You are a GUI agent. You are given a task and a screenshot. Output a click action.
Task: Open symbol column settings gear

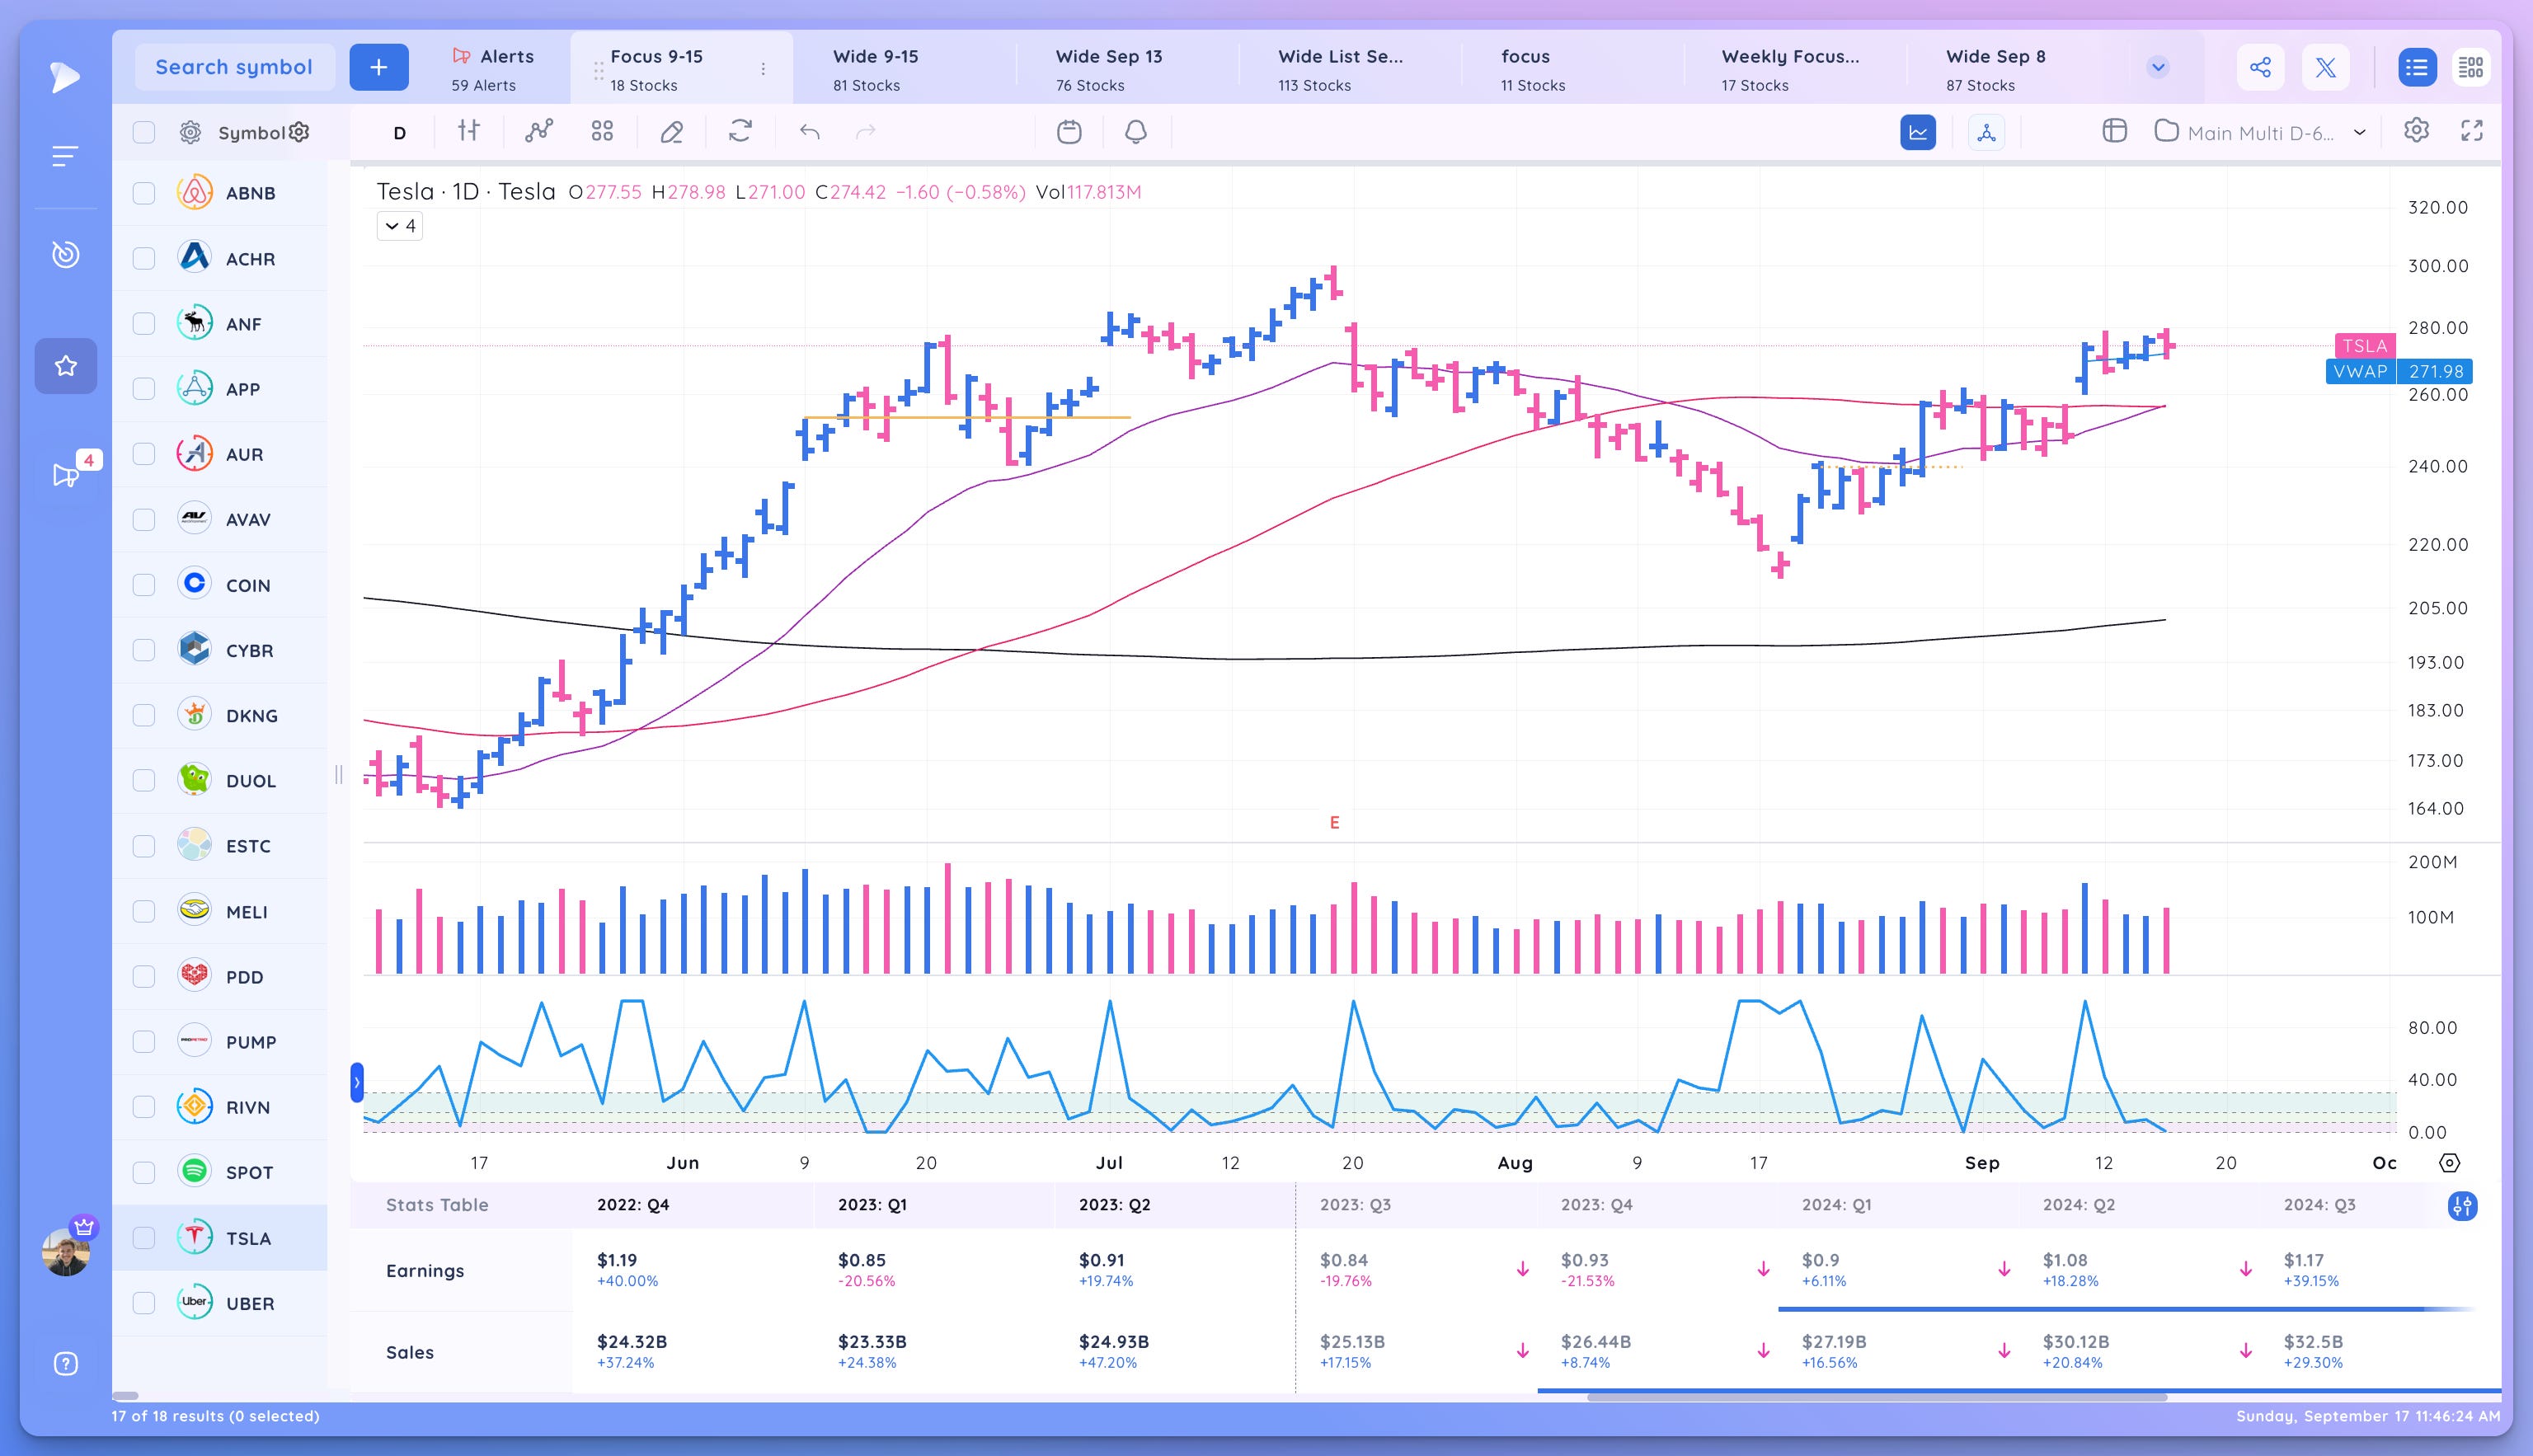[x=299, y=132]
